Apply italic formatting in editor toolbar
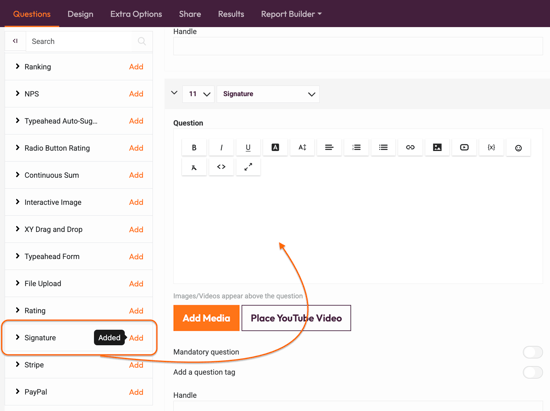The height and width of the screenshot is (411, 550). [x=221, y=148]
